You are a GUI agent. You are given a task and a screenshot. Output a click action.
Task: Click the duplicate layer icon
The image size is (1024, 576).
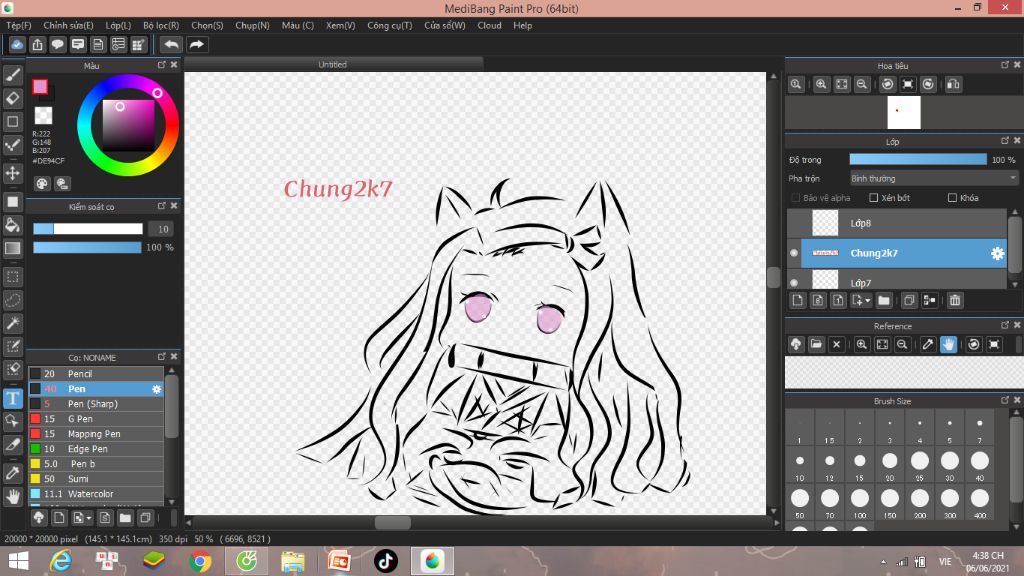[x=909, y=300]
